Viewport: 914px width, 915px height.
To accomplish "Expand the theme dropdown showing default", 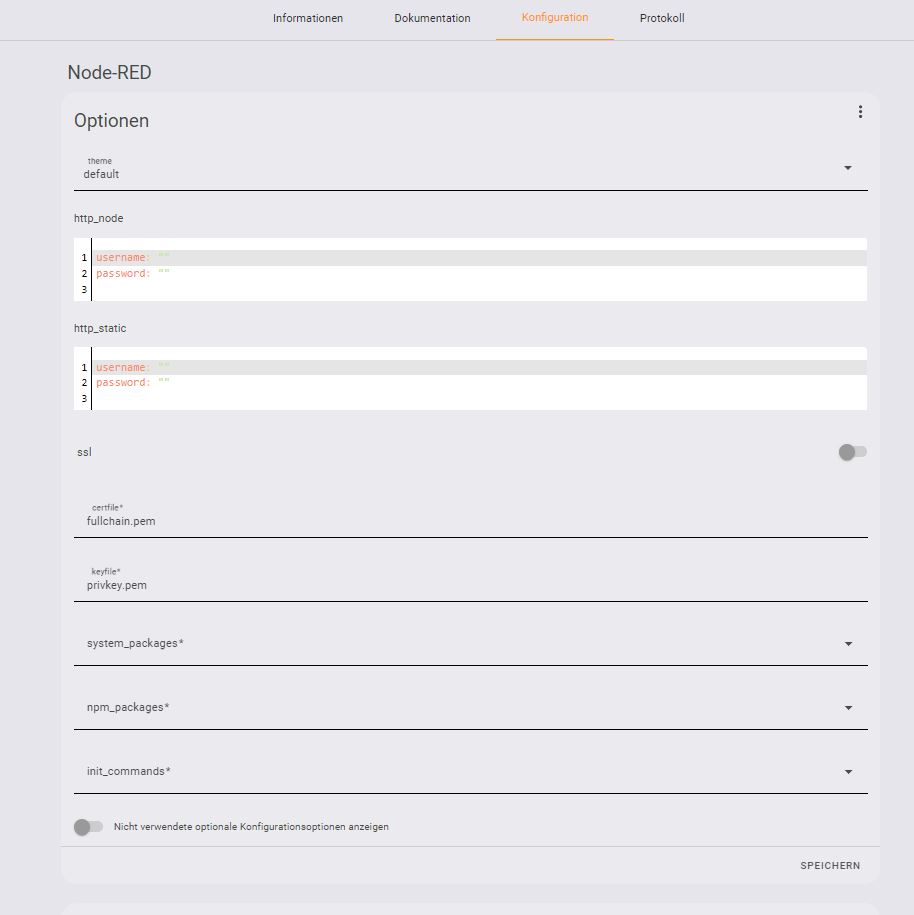I will [470, 168].
